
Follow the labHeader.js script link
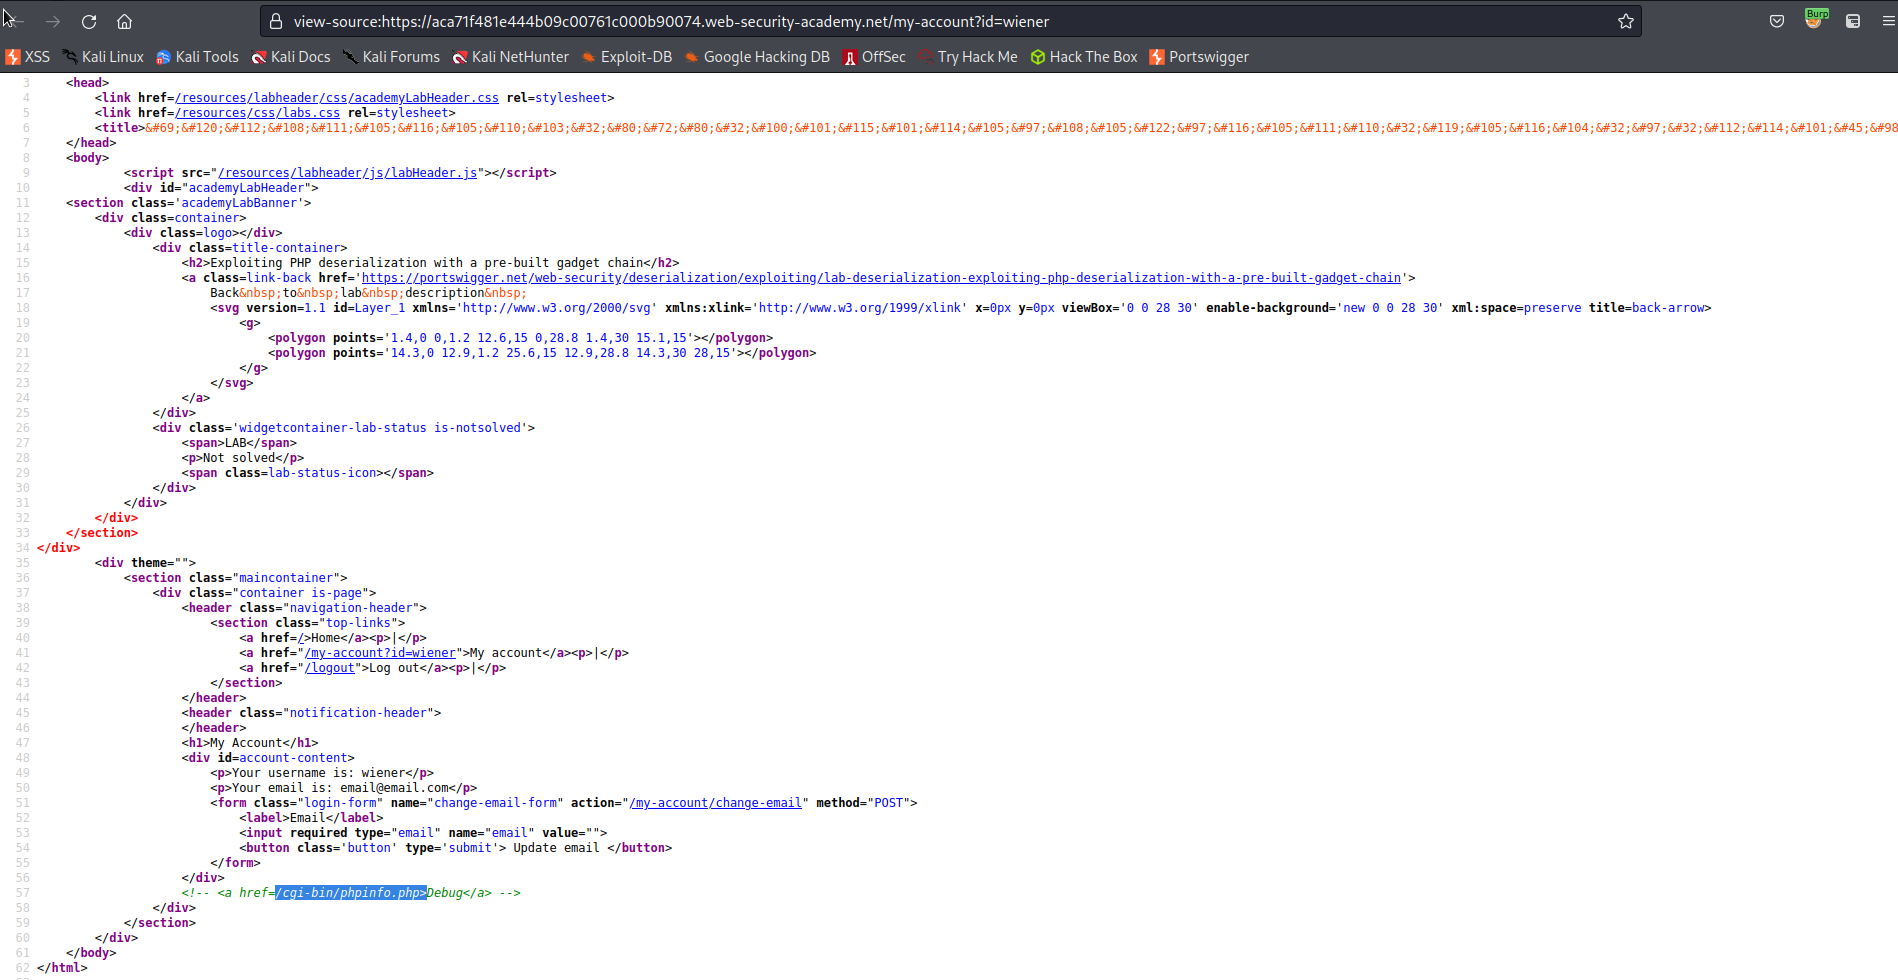click(348, 173)
